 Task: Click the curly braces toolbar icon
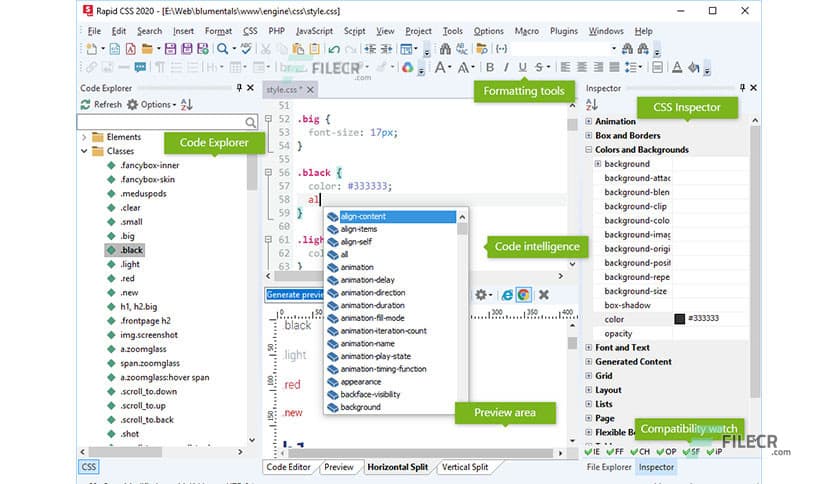click(501, 49)
